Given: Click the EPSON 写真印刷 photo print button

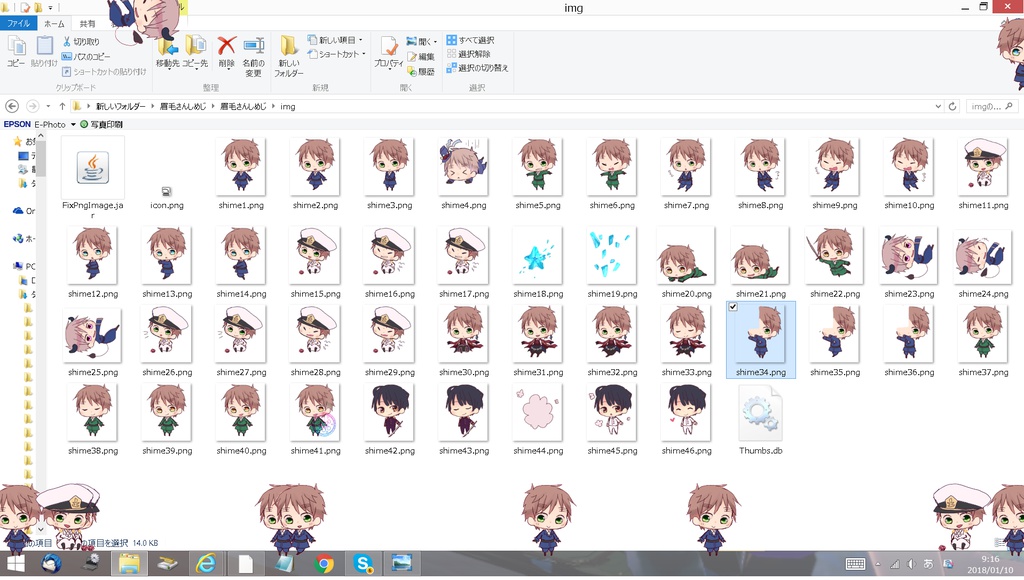Looking at the screenshot, I should point(101,124).
